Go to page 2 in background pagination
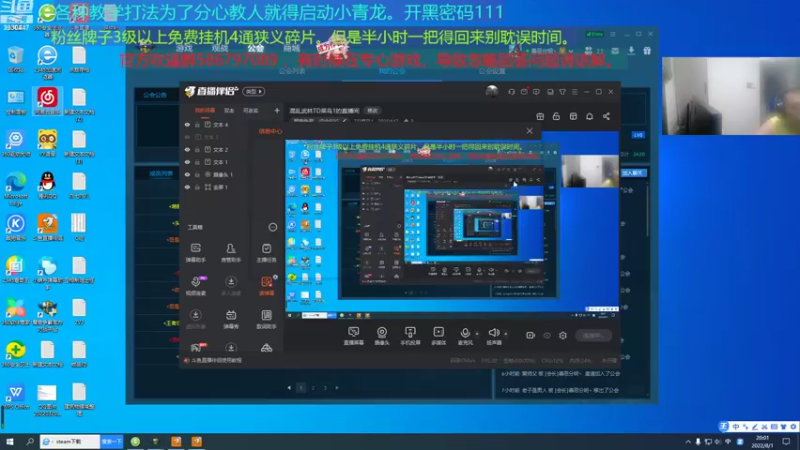Viewport: 800px width, 450px height. [x=313, y=388]
